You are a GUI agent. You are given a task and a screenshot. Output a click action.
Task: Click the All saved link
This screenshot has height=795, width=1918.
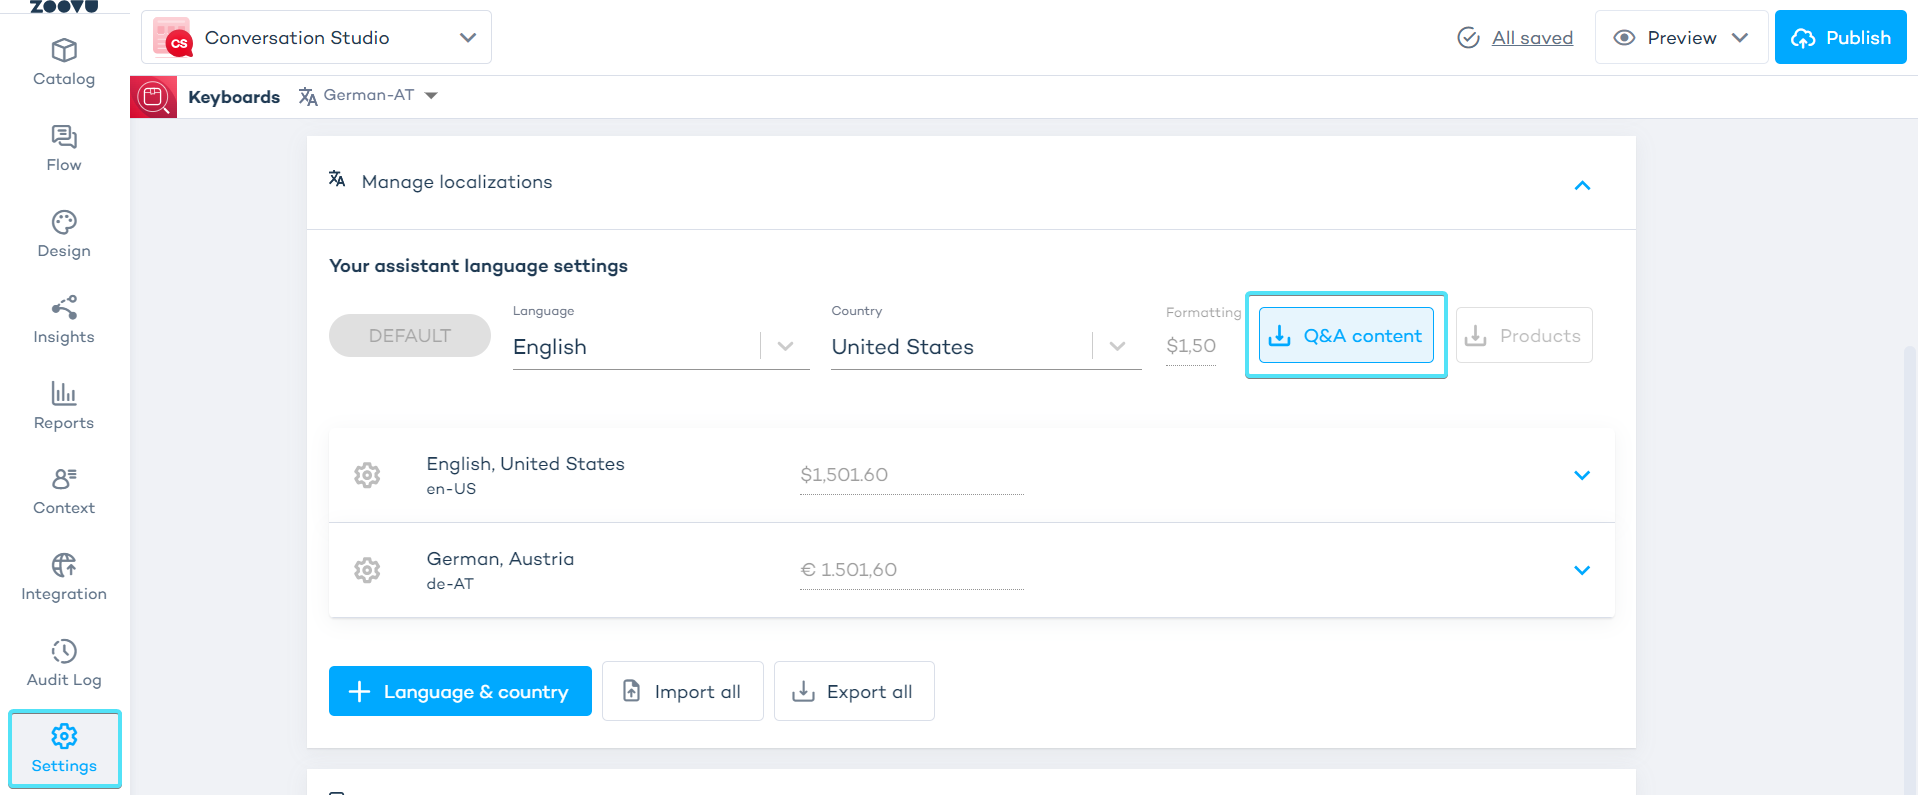(1531, 38)
